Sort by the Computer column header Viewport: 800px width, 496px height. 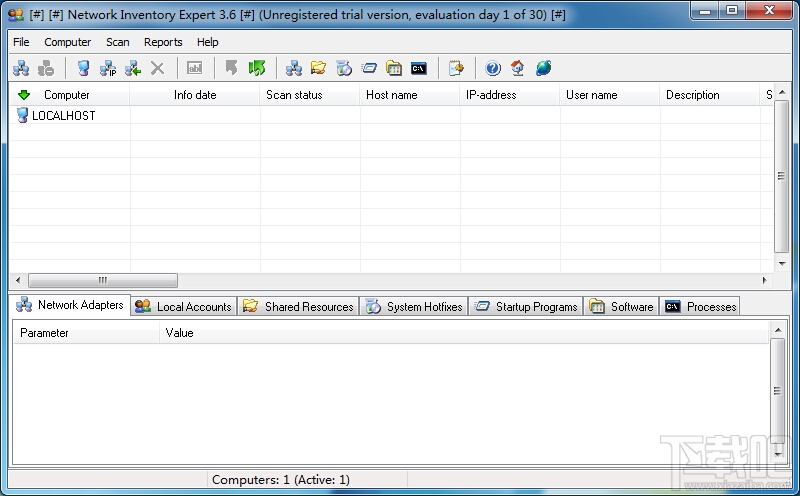pos(69,95)
